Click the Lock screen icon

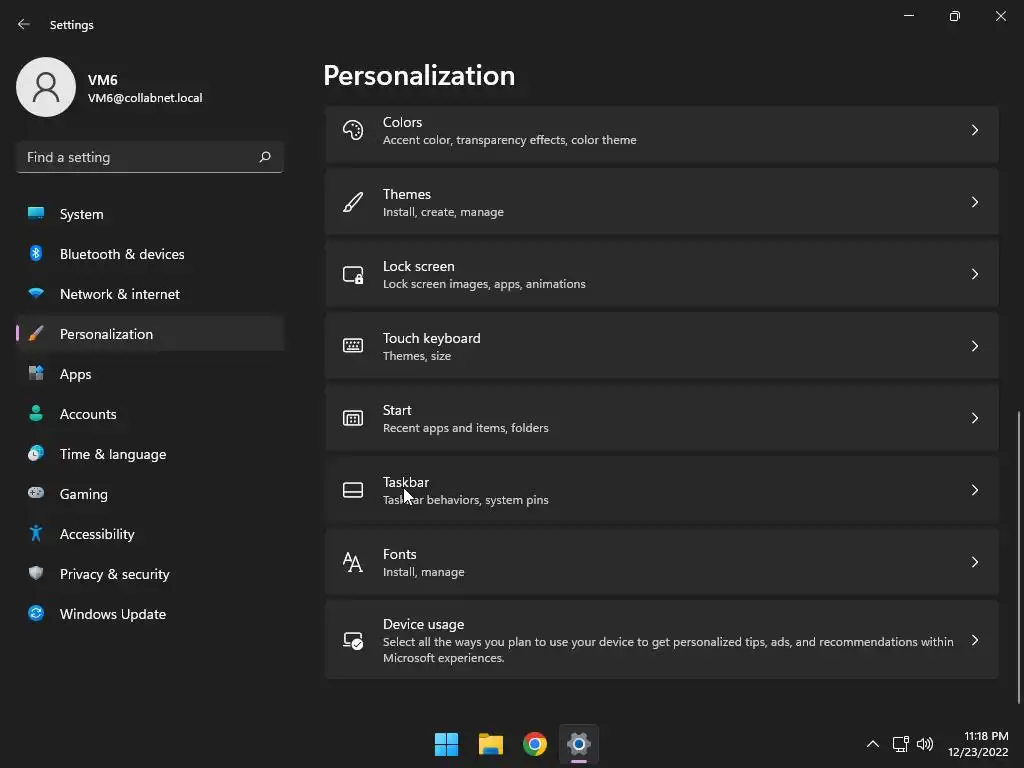(x=353, y=274)
